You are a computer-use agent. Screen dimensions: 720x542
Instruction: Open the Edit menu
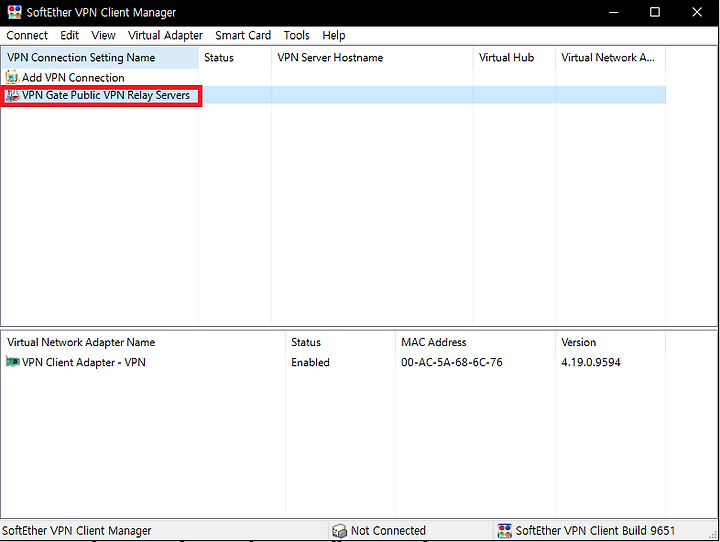click(69, 35)
